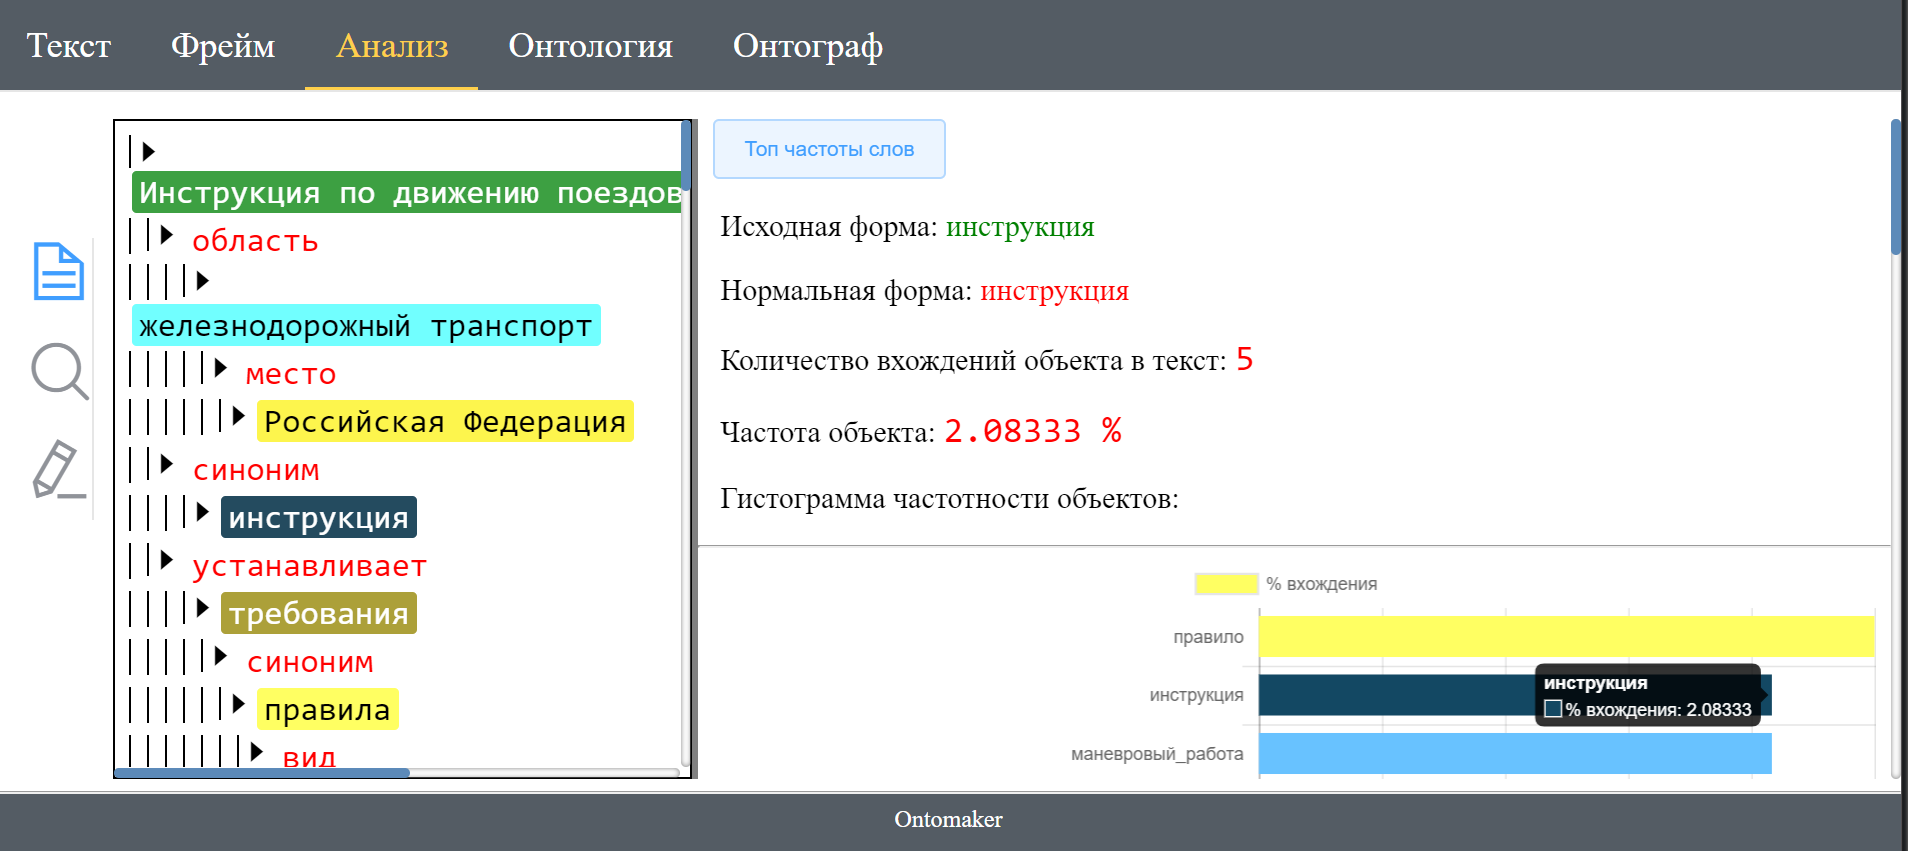Image resolution: width=1908 pixels, height=851 pixels.
Task: Click the green Исходная форма value инструкция
Action: tap(1020, 227)
